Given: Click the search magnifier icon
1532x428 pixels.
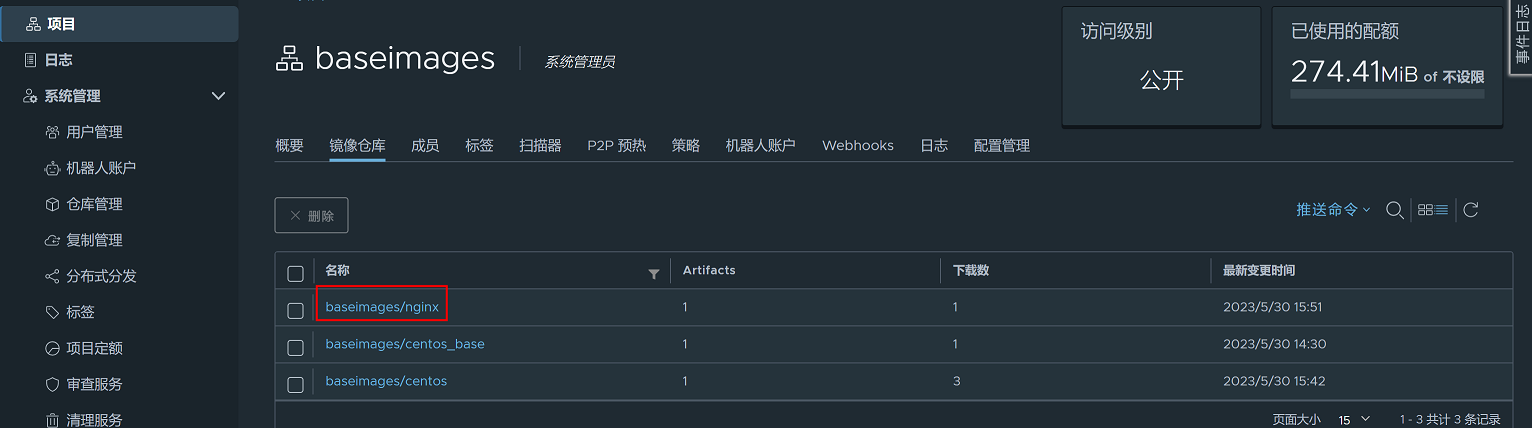Looking at the screenshot, I should (x=1394, y=210).
